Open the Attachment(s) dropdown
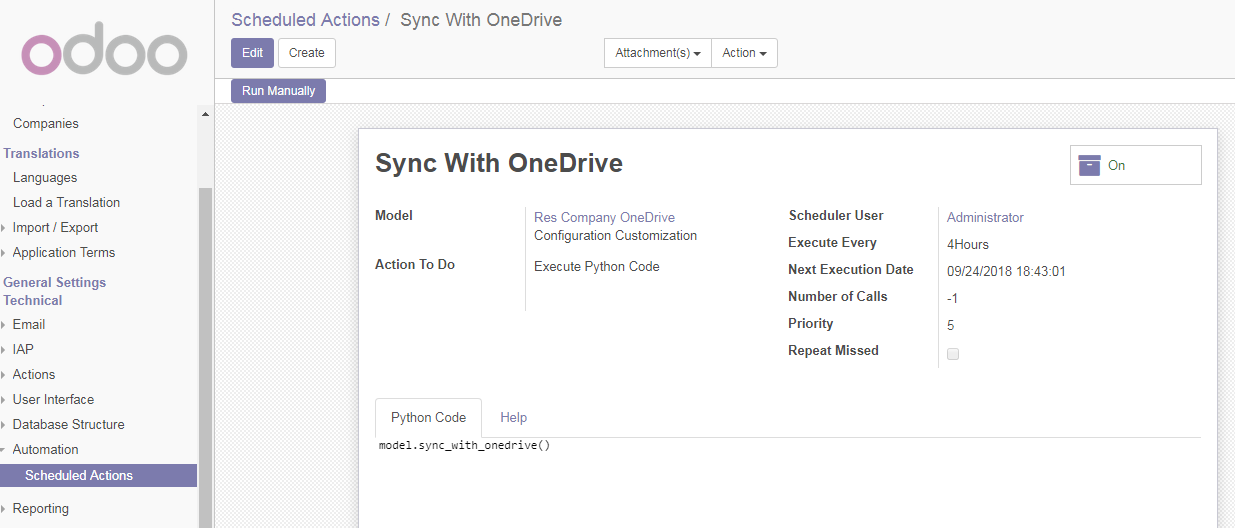 click(x=657, y=53)
